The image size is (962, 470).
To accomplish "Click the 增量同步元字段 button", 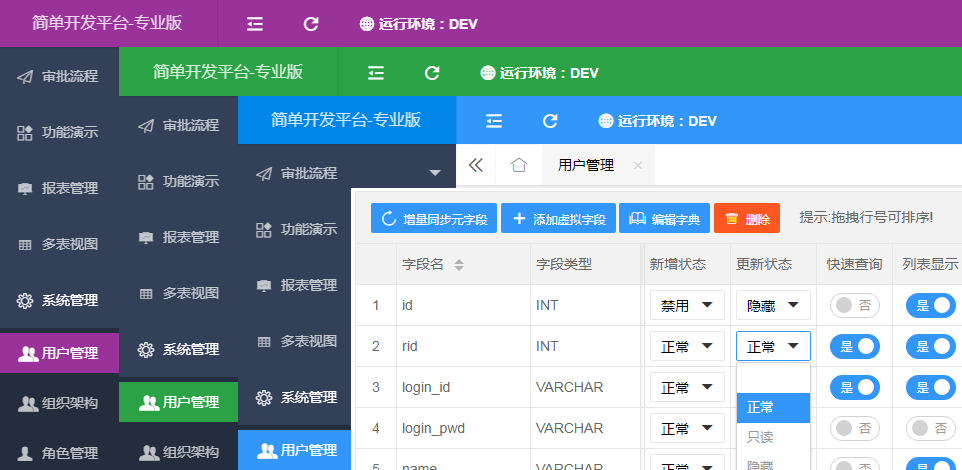I will coord(434,219).
